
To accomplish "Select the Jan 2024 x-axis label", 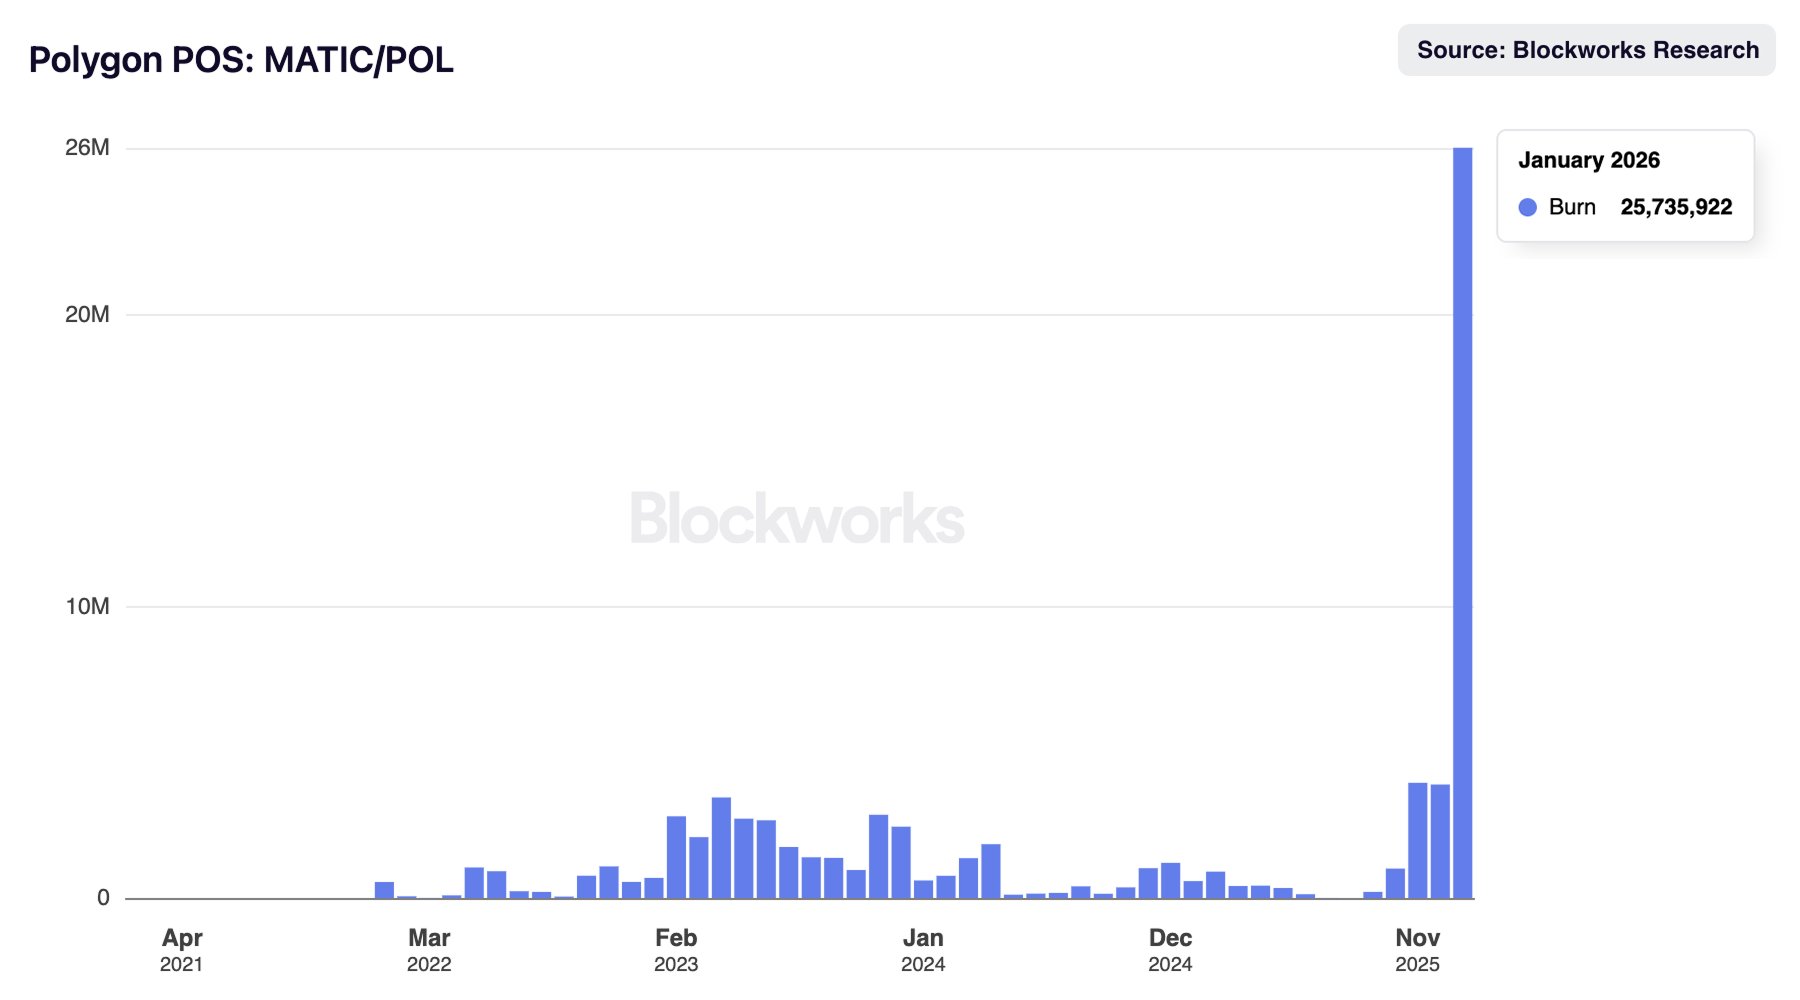I will point(923,949).
